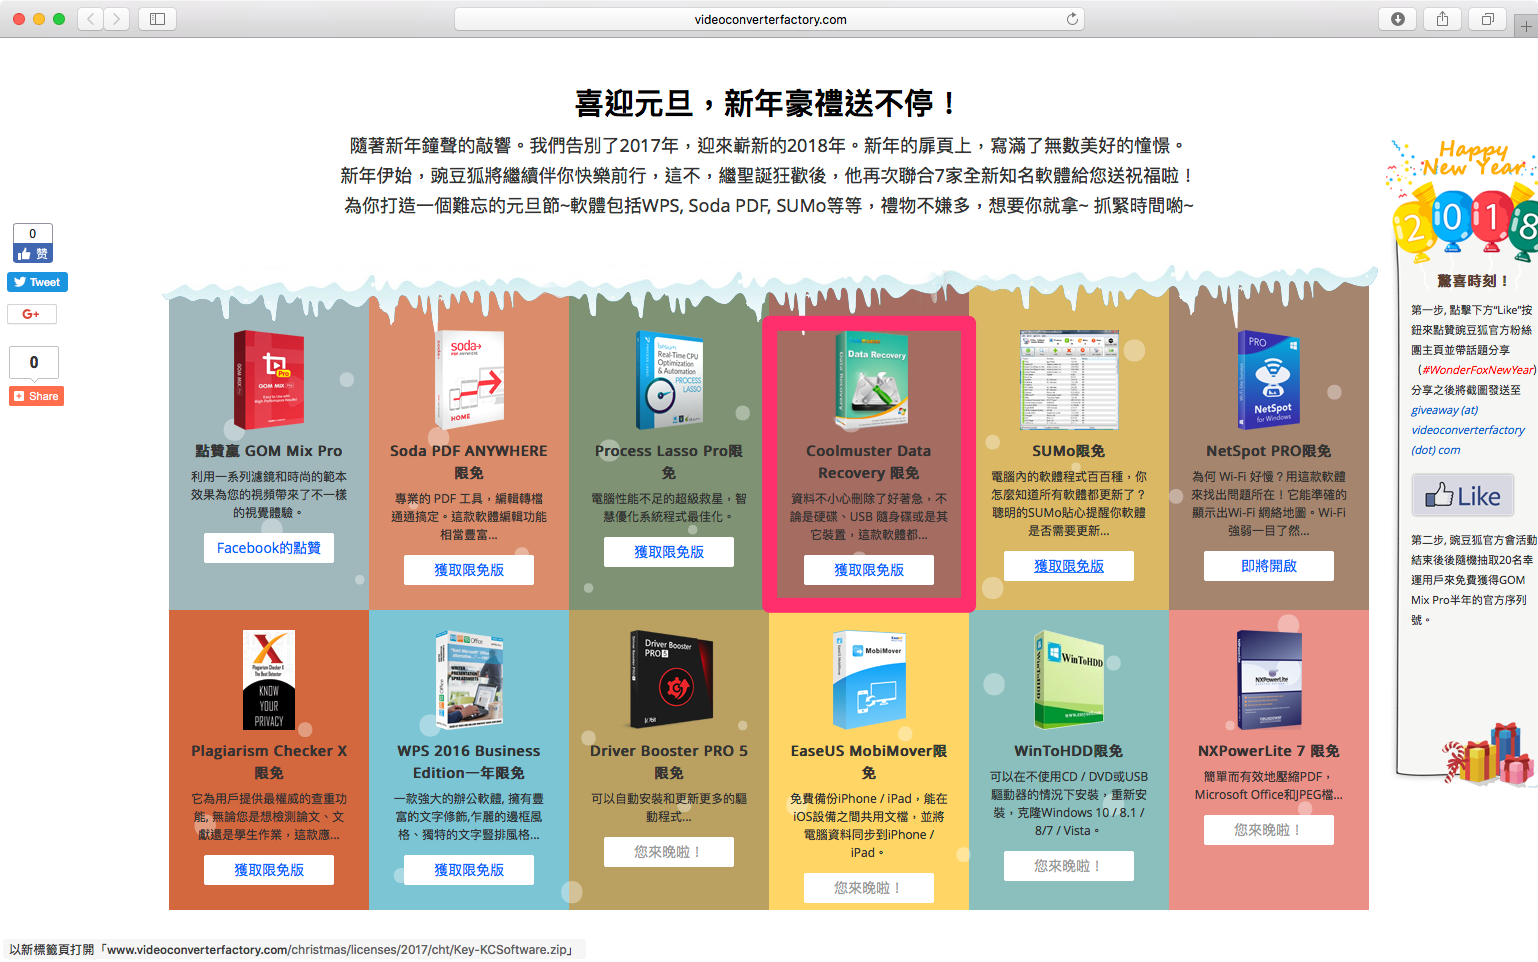The image size is (1538, 962).
Task: Click the EaseUS MobiMover限免 title
Action: (869, 762)
